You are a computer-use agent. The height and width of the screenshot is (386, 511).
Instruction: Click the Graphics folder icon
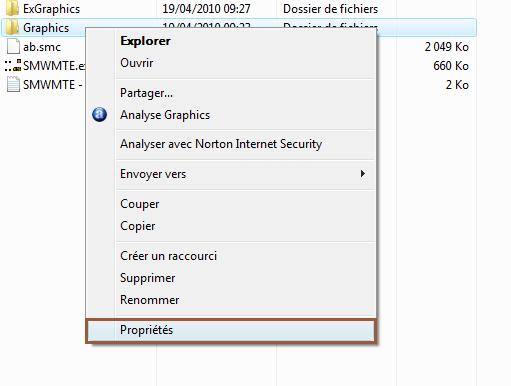(13, 28)
